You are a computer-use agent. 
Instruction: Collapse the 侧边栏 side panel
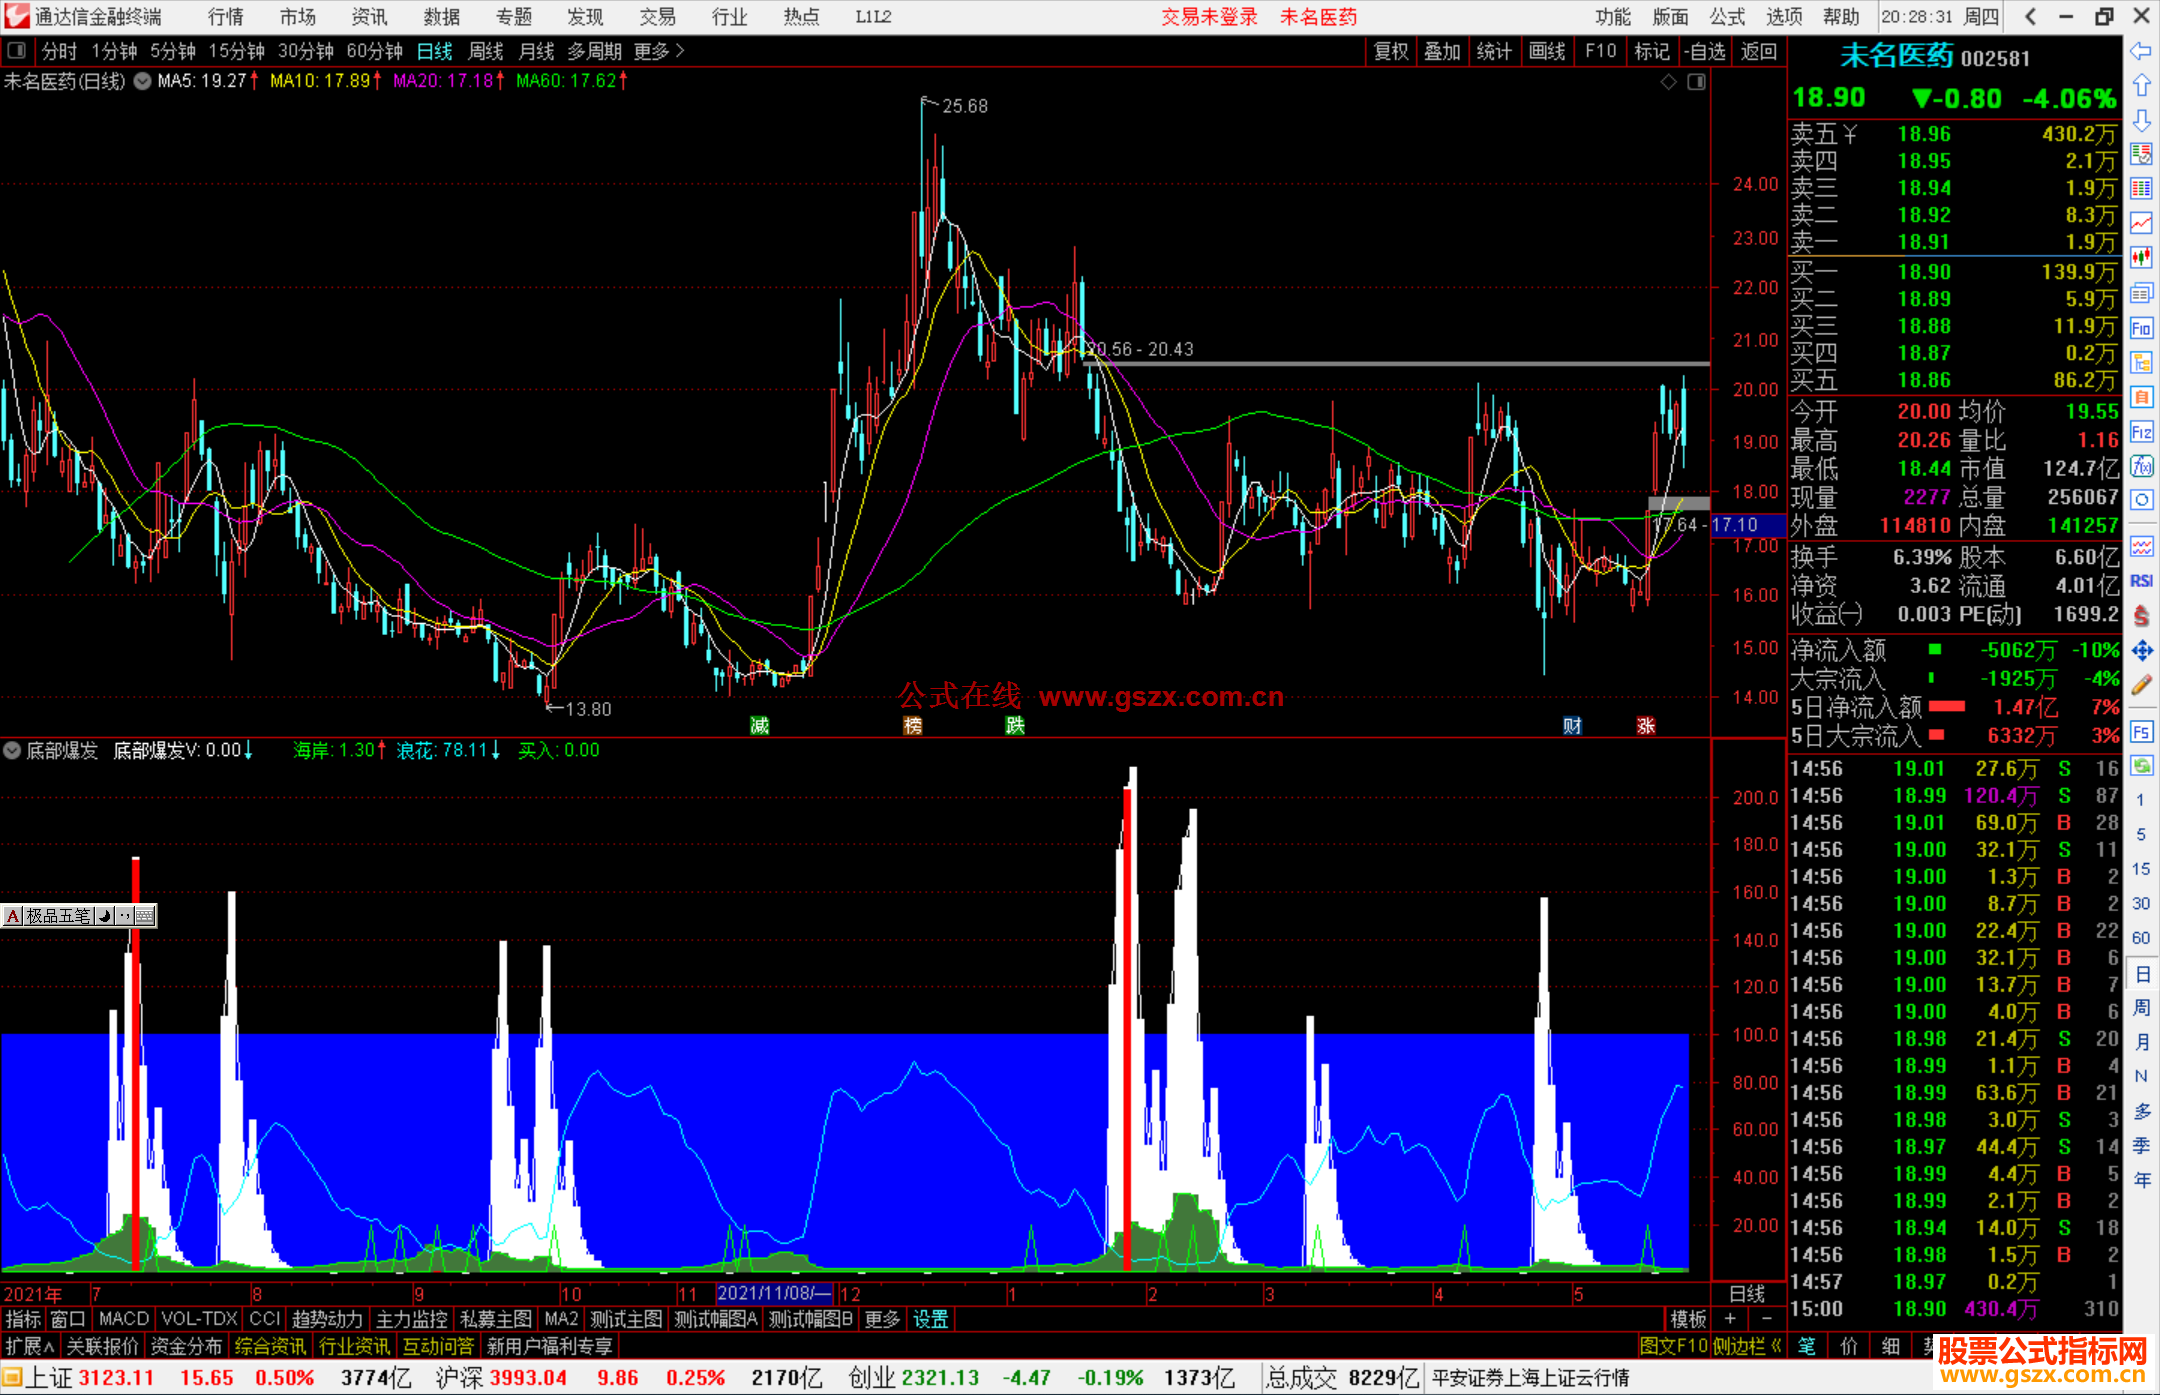tap(1748, 1346)
